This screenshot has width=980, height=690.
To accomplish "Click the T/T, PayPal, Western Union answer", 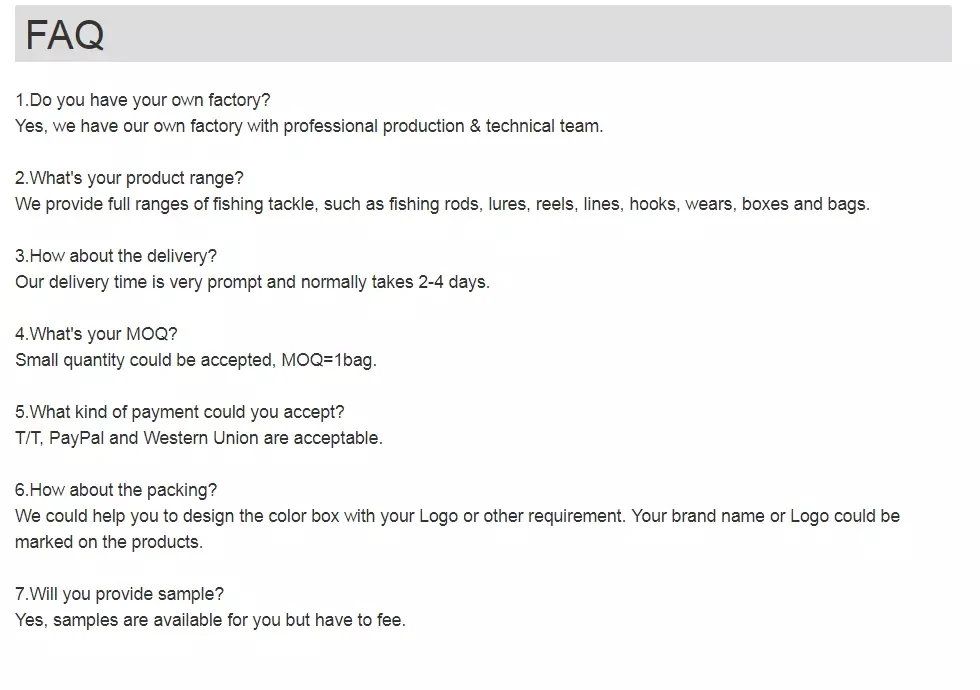I will (x=198, y=438).
